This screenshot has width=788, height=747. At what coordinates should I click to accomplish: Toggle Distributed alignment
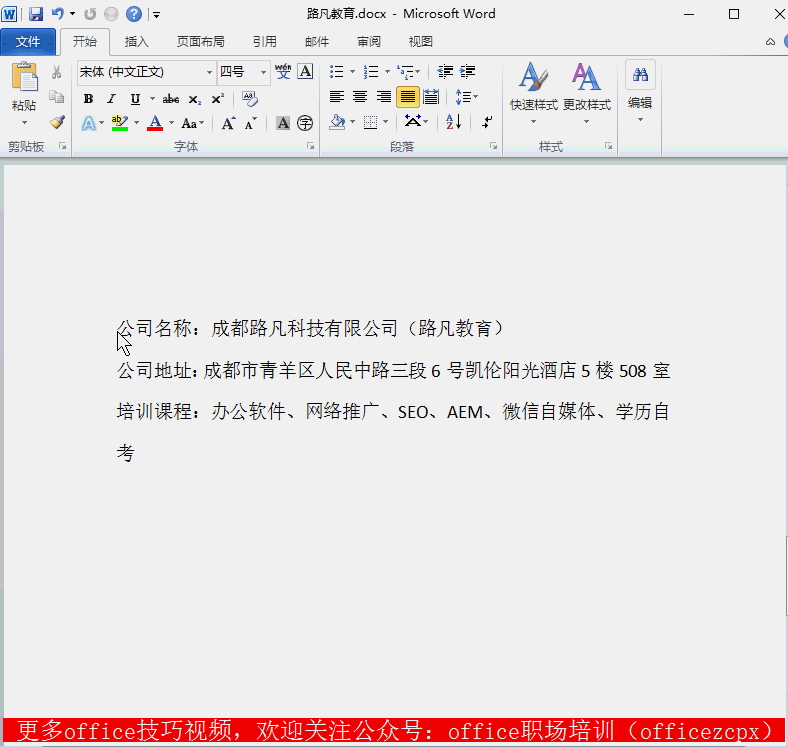coord(431,97)
